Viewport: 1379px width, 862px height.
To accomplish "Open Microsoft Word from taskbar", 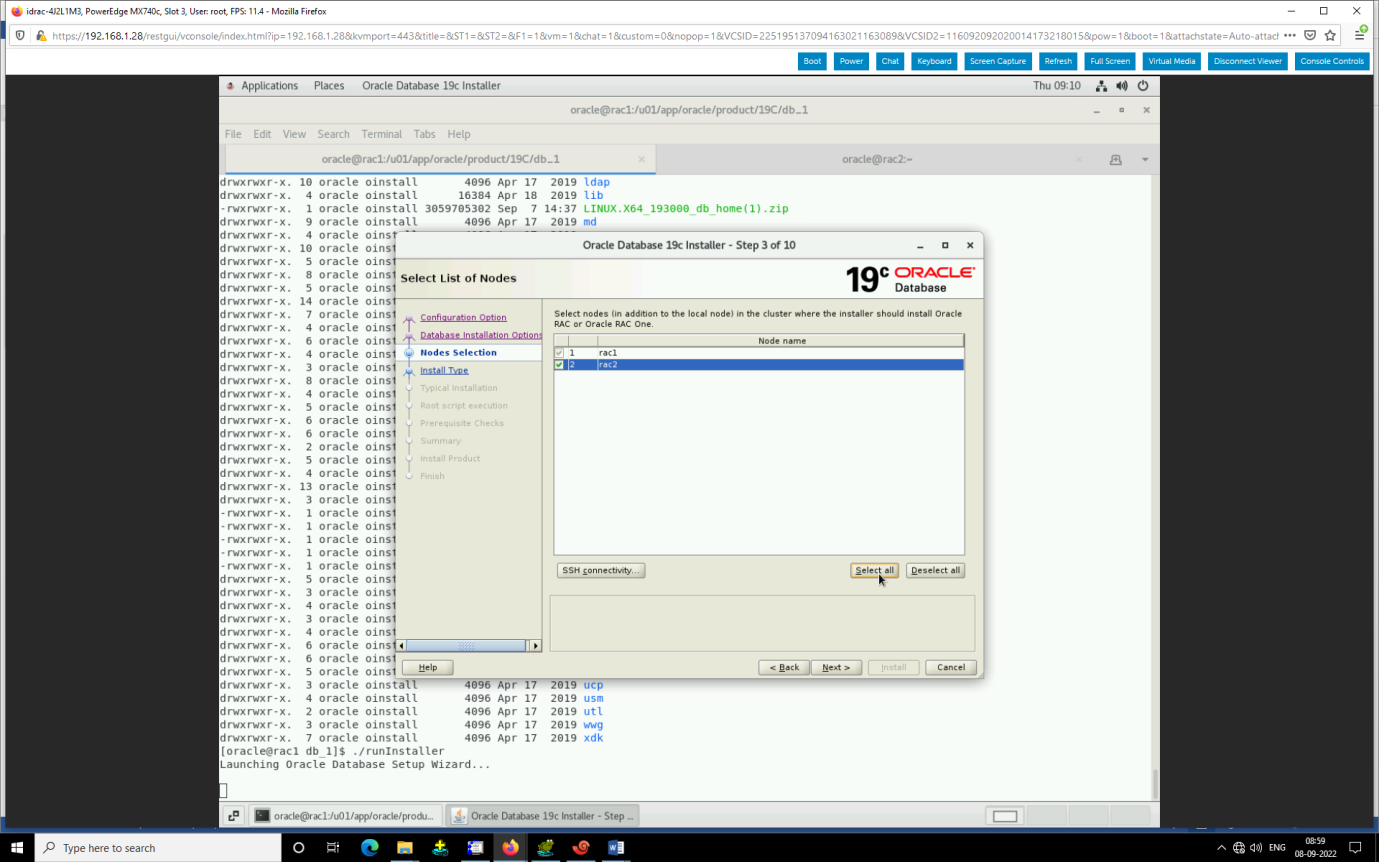I will pos(616,847).
